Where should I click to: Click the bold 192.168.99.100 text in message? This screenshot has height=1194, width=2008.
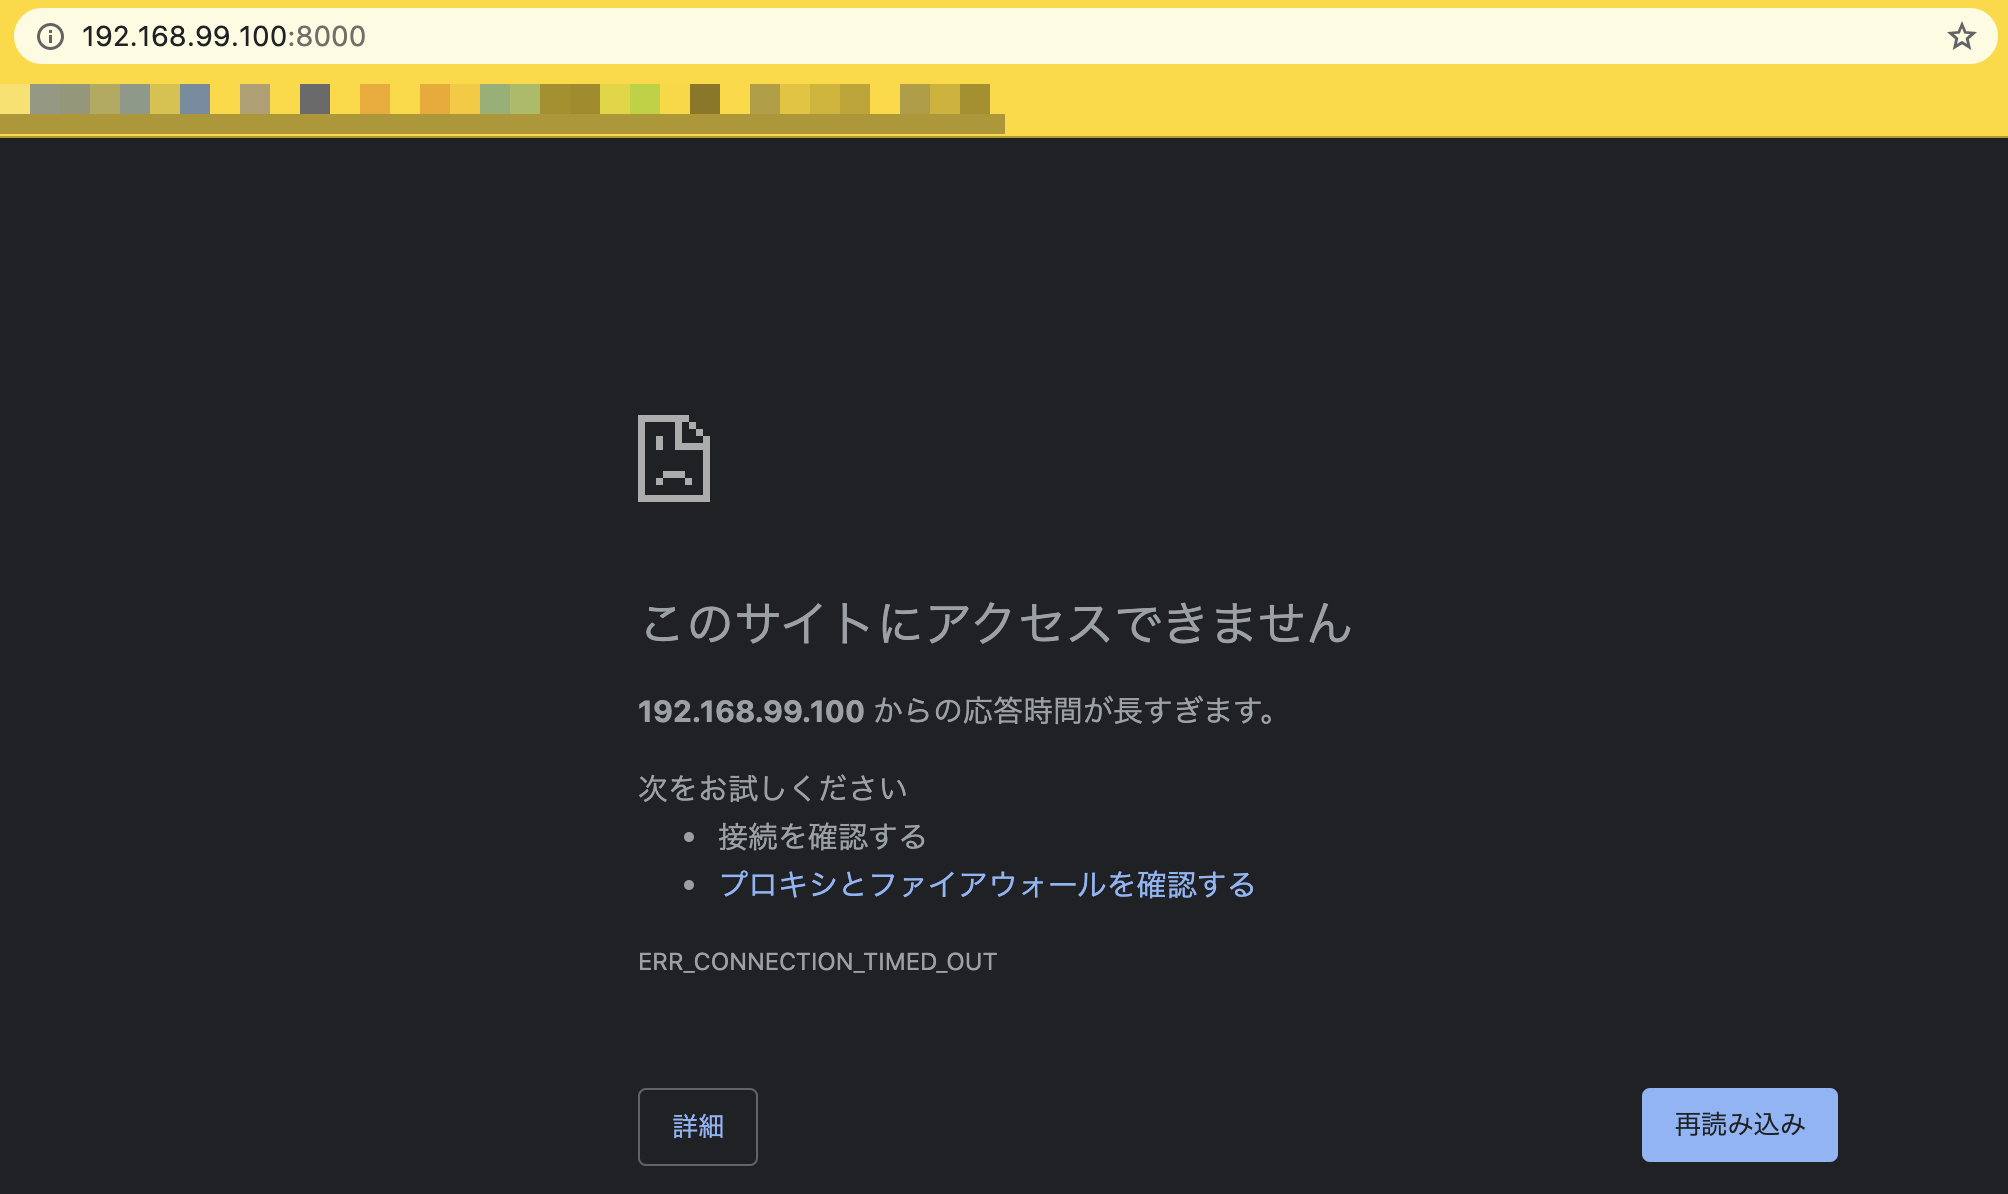[750, 711]
